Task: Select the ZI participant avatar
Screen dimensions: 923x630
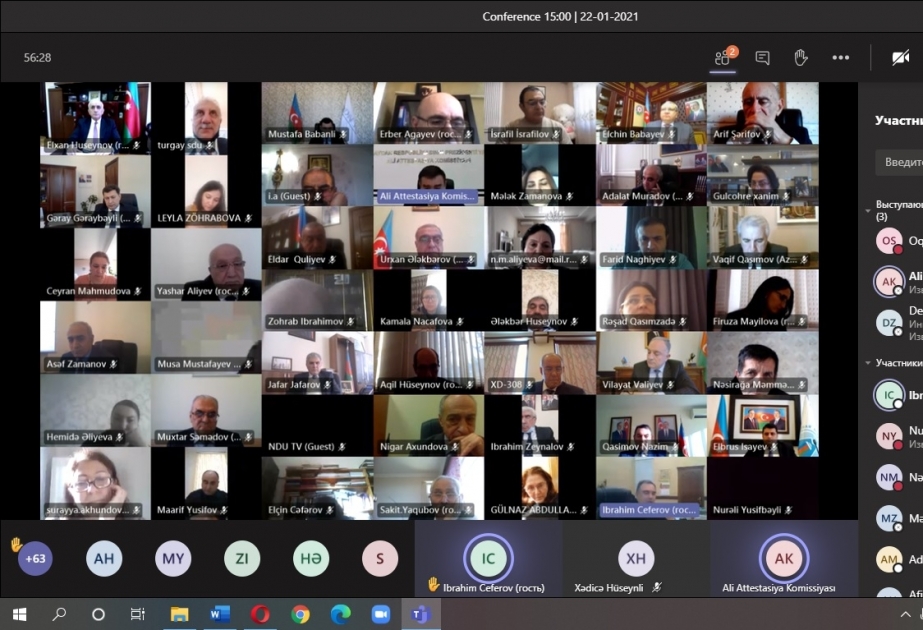Action: 242,558
